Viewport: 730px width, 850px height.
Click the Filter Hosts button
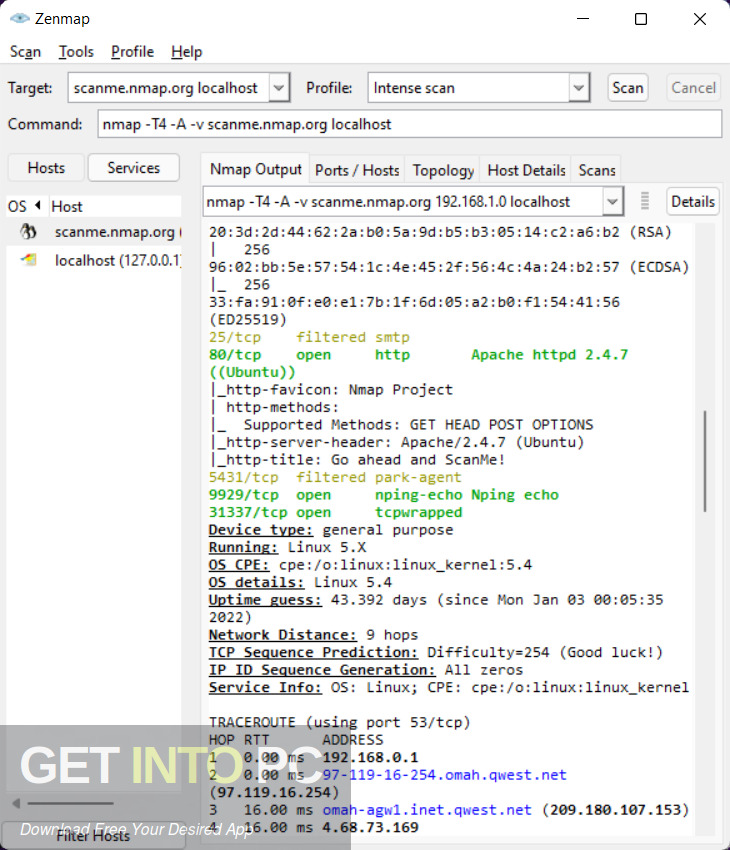coord(93,836)
